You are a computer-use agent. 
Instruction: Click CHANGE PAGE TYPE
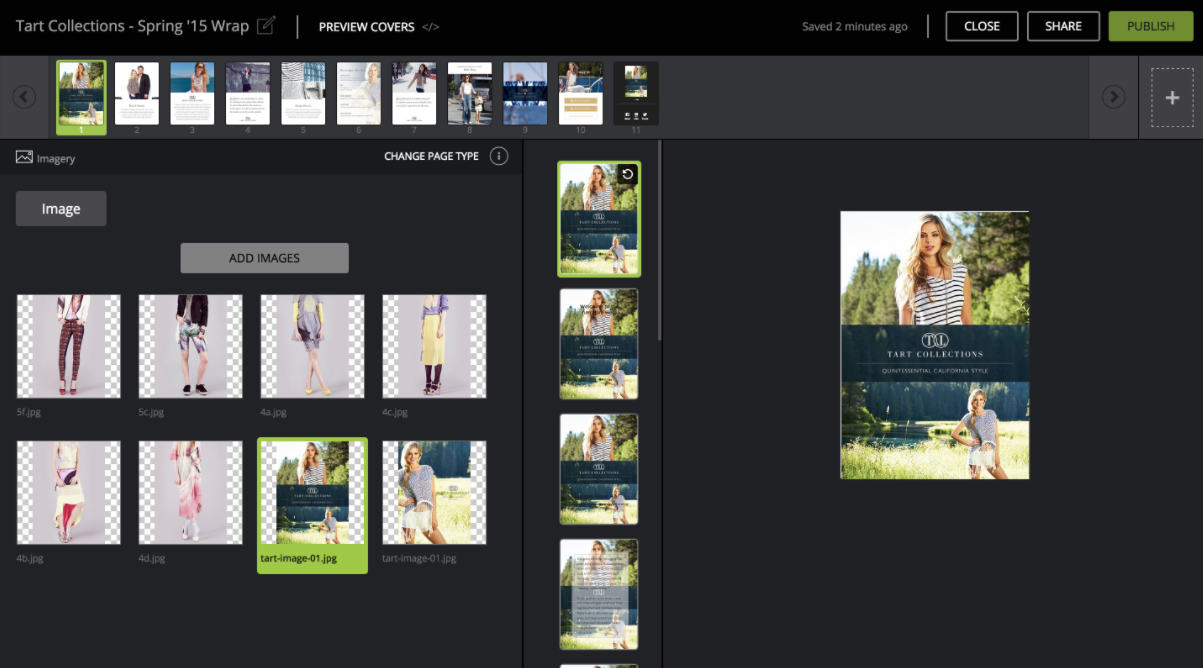[x=431, y=157]
